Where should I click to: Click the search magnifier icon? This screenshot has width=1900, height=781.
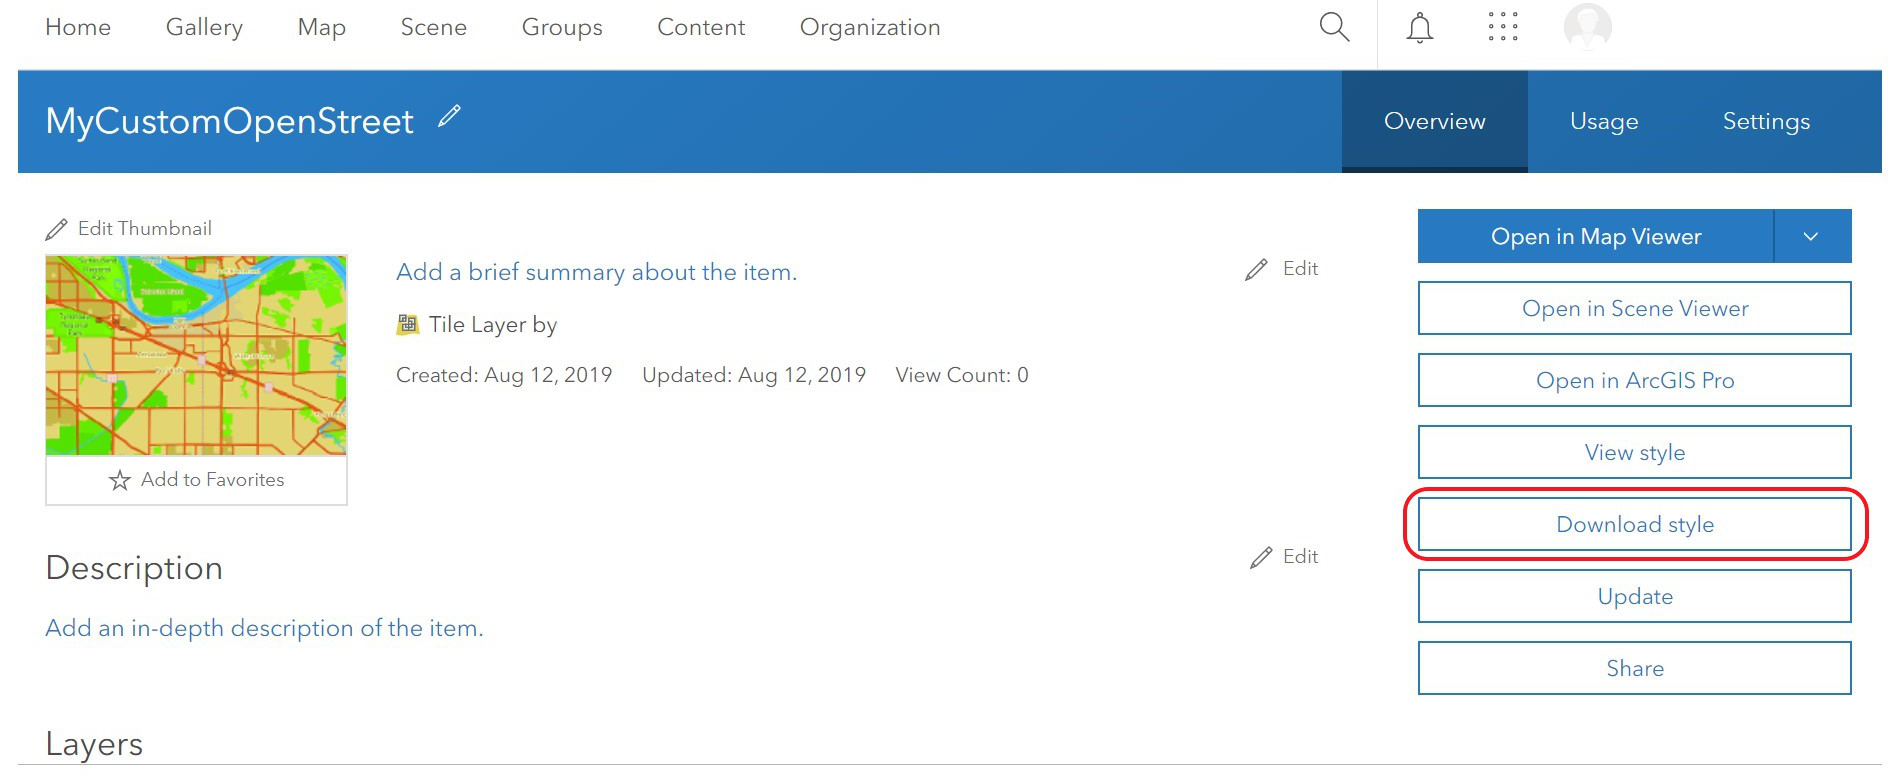point(1334,27)
